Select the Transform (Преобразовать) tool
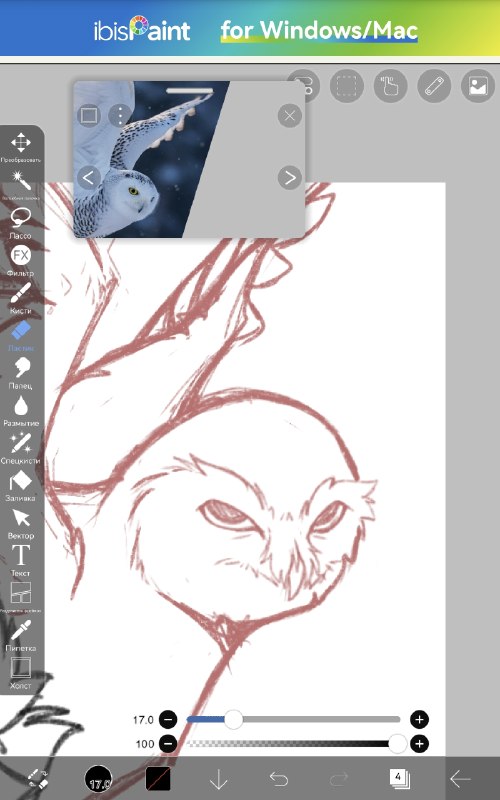The height and width of the screenshot is (800, 500). click(x=20, y=147)
